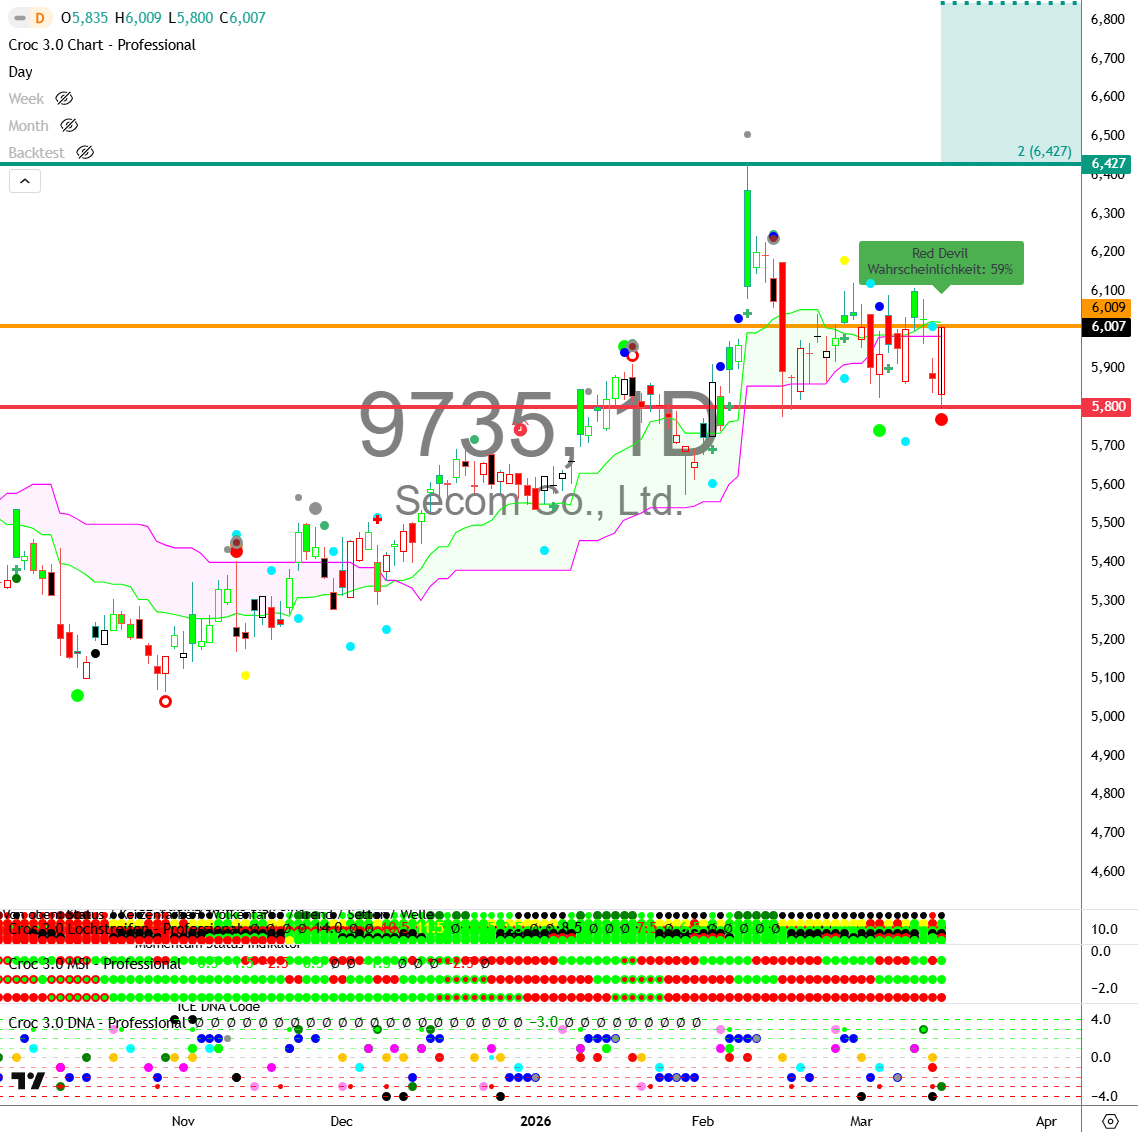Click the red 5,800 price axis label
Image resolution: width=1138 pixels, height=1132 pixels.
point(1108,407)
